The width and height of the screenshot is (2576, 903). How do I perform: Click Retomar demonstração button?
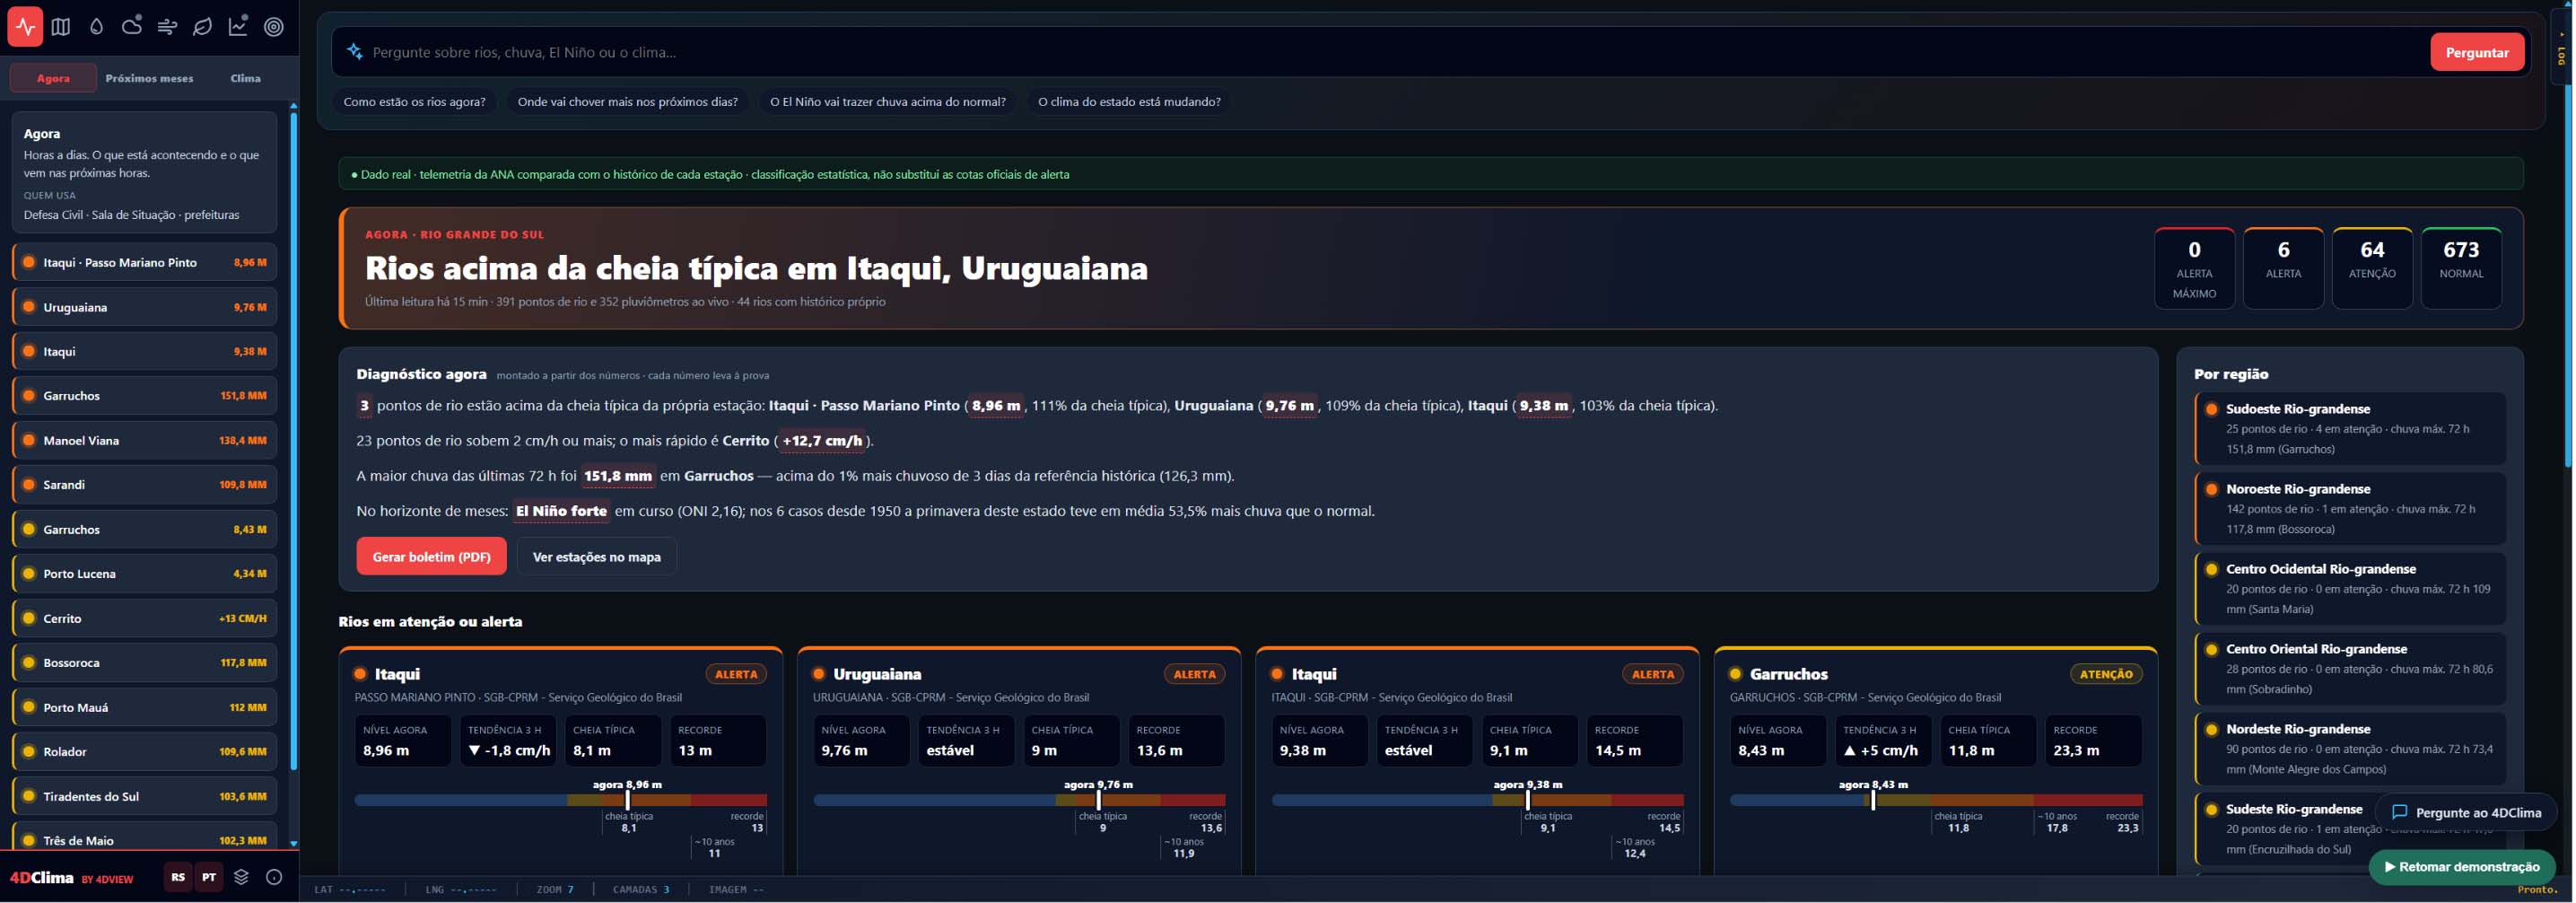(x=2461, y=867)
